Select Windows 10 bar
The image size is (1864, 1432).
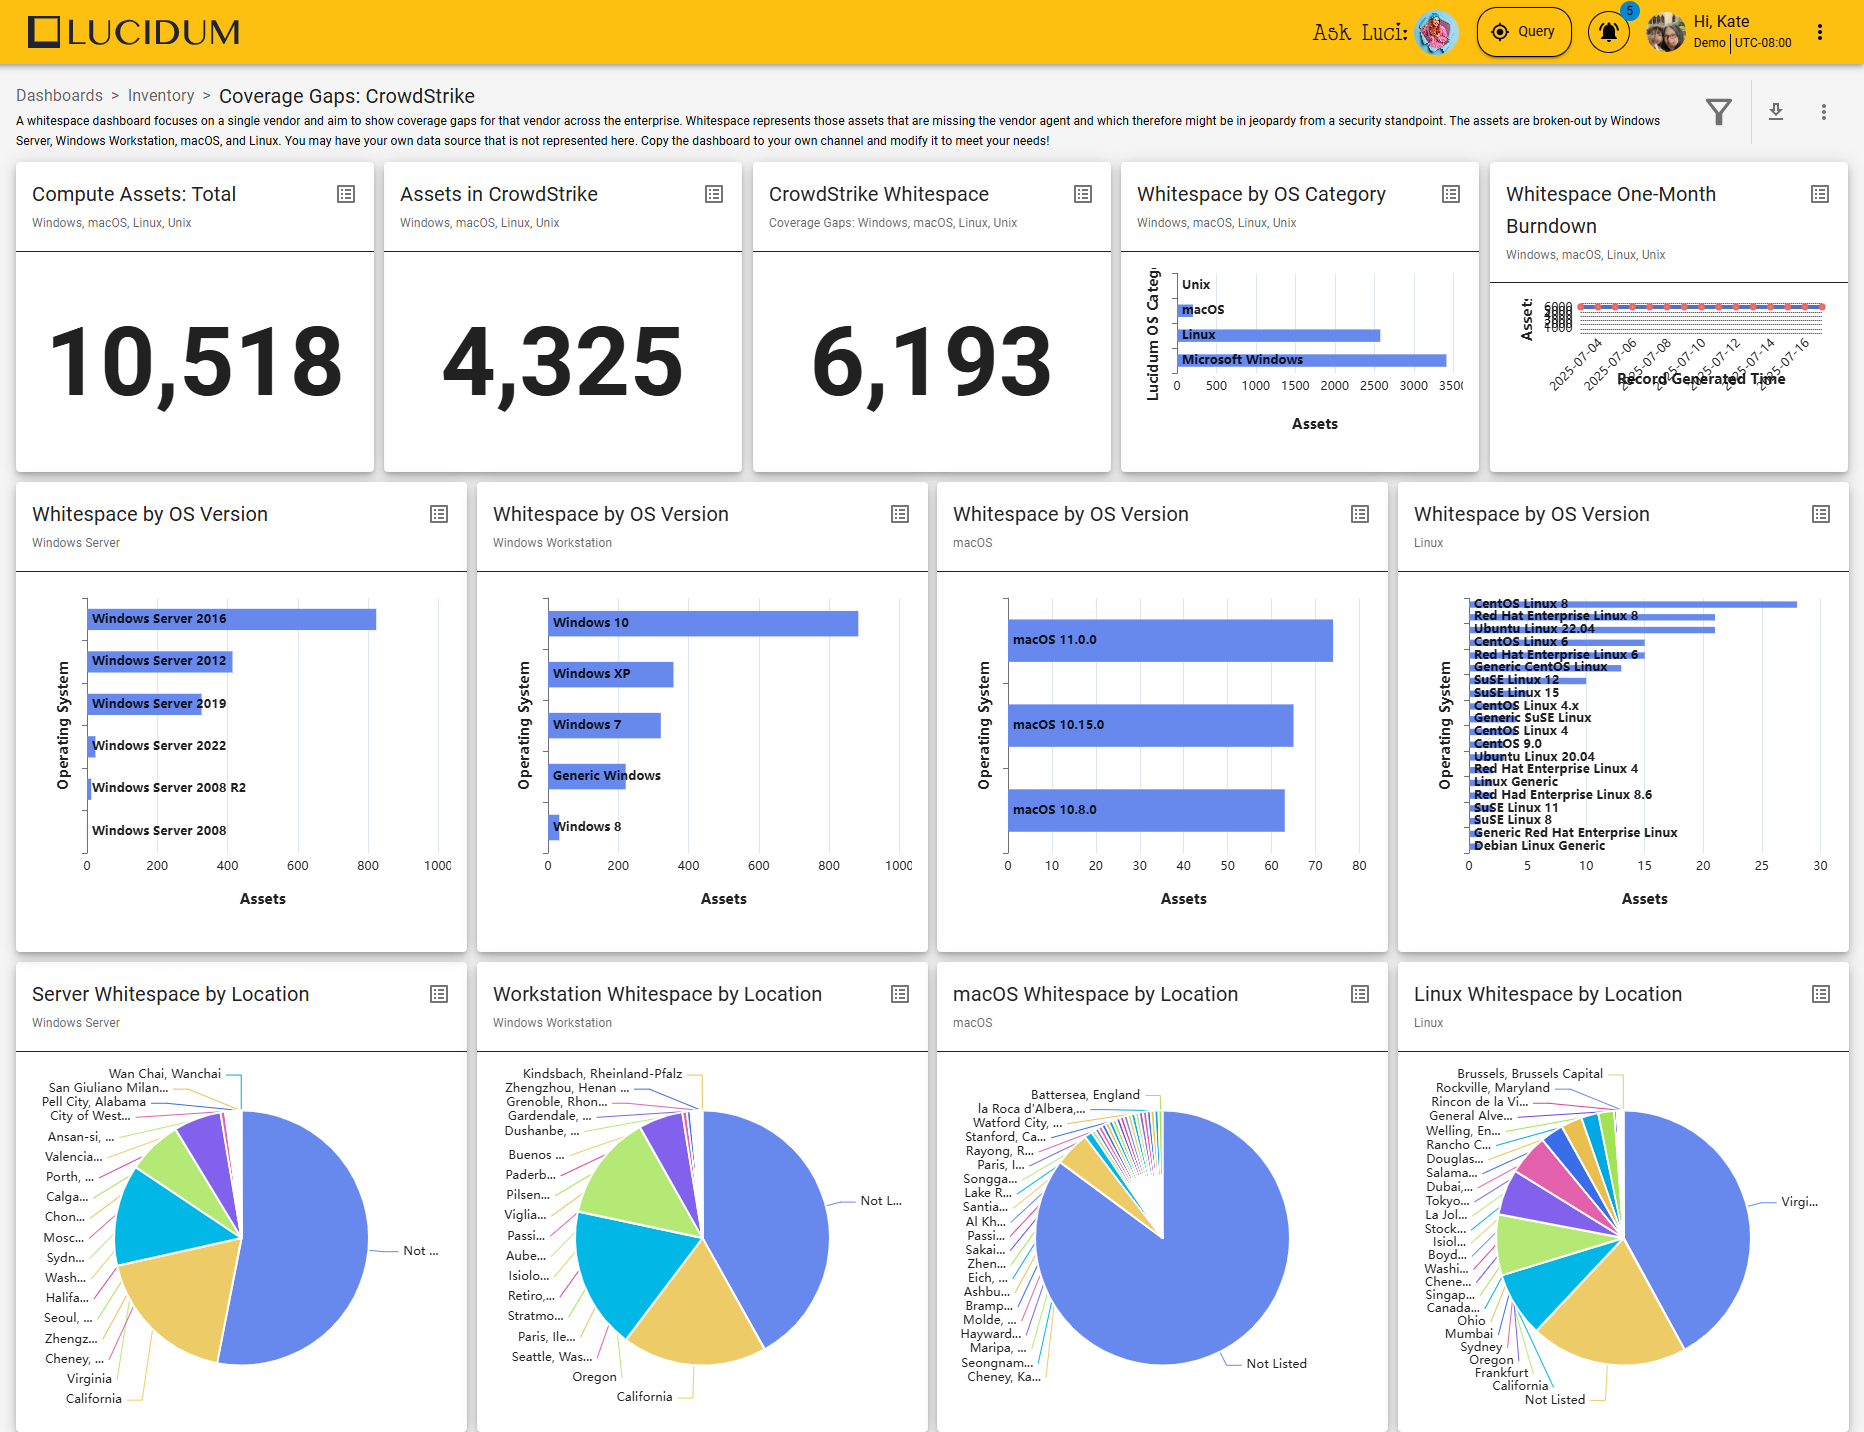(703, 623)
